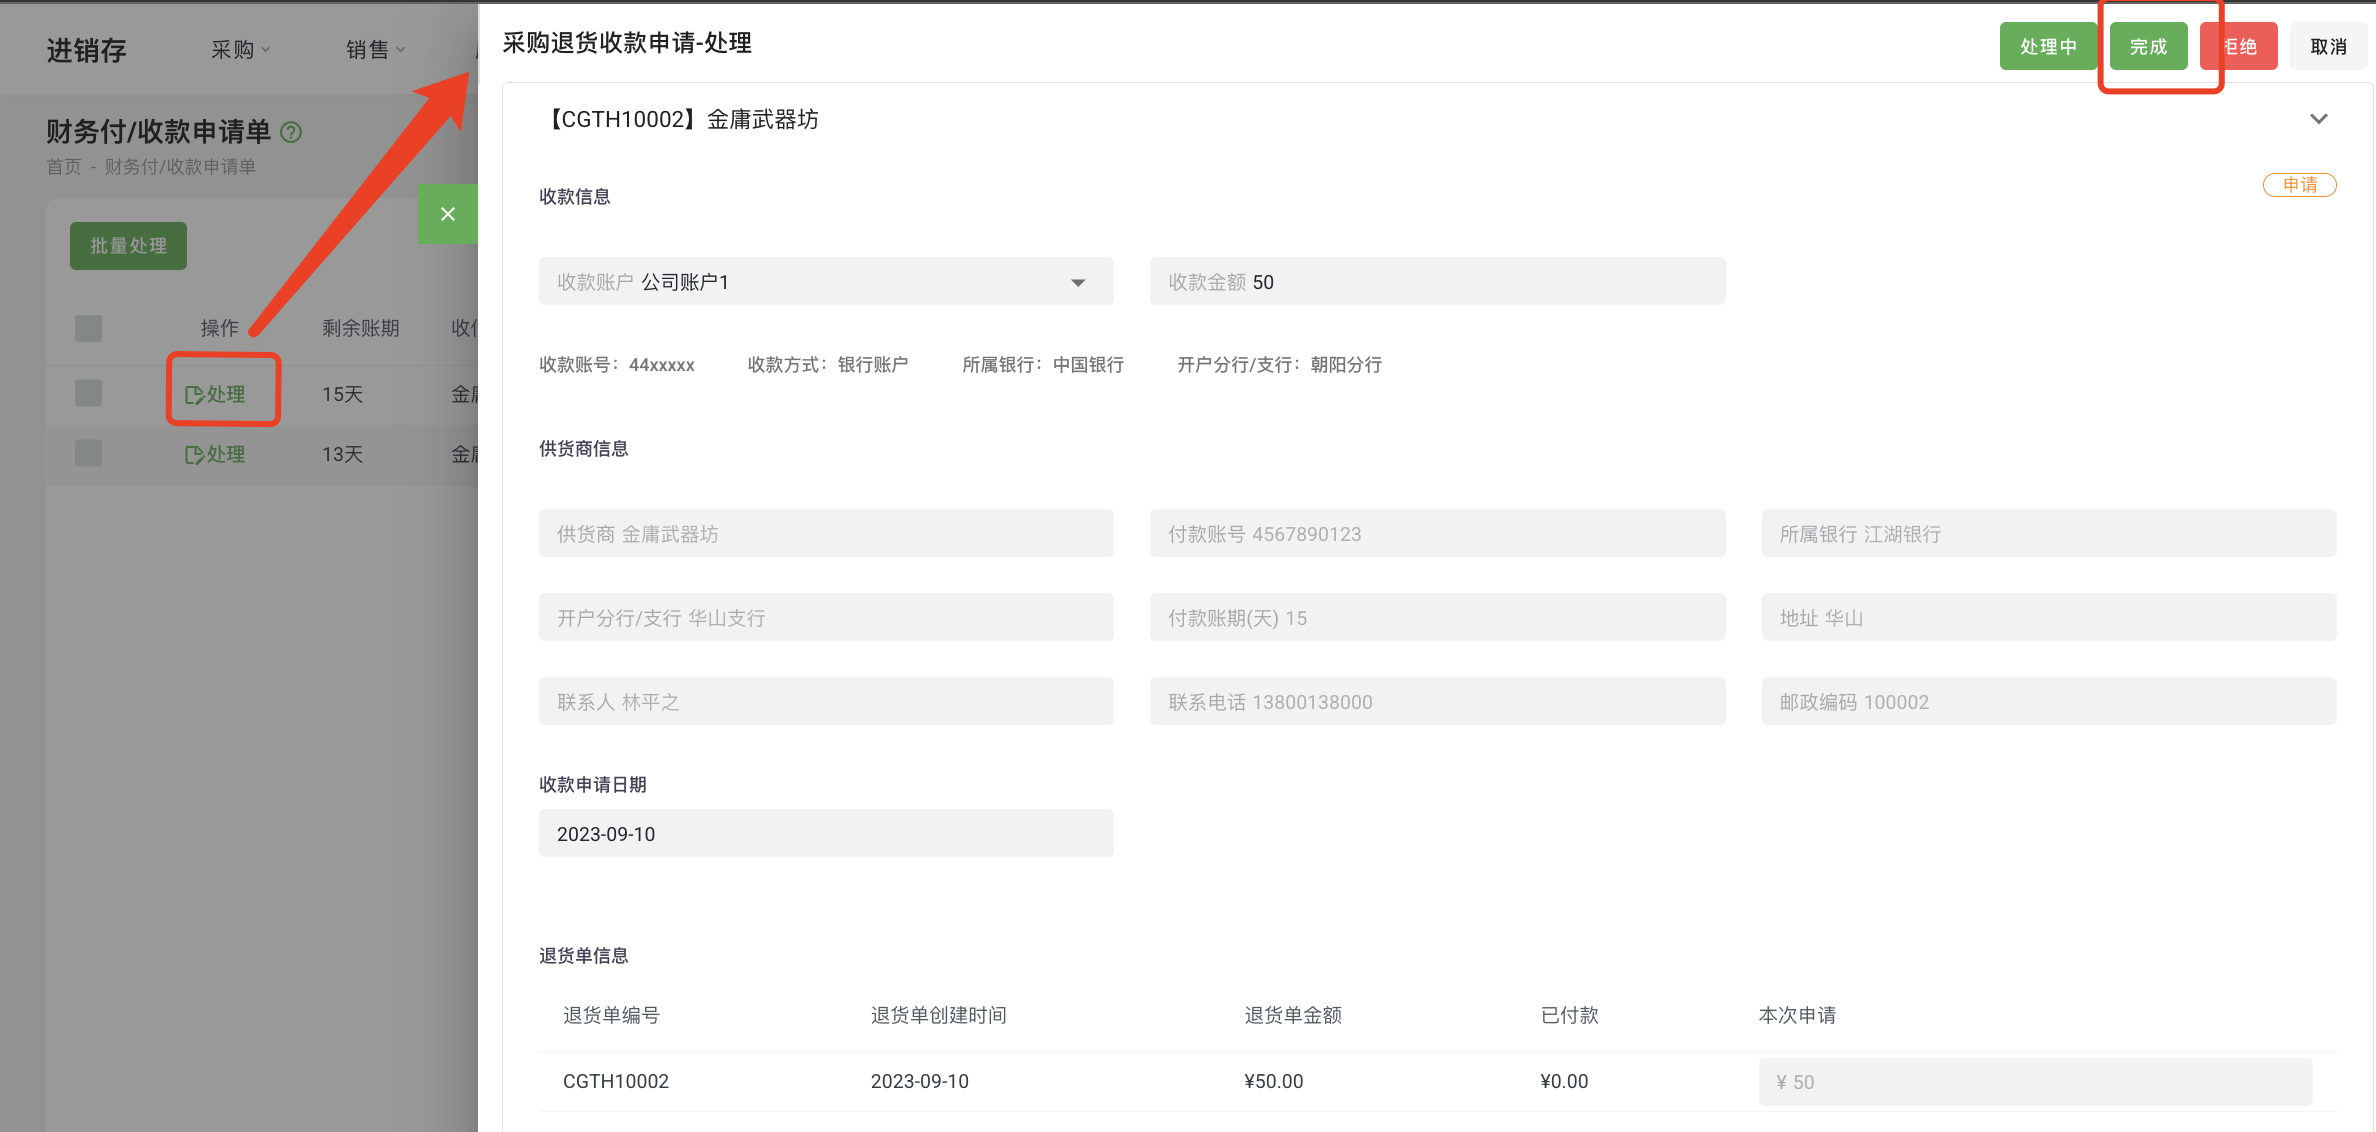Click the 处理中 button
Viewport: 2376px width, 1132px height.
[x=2049, y=45]
